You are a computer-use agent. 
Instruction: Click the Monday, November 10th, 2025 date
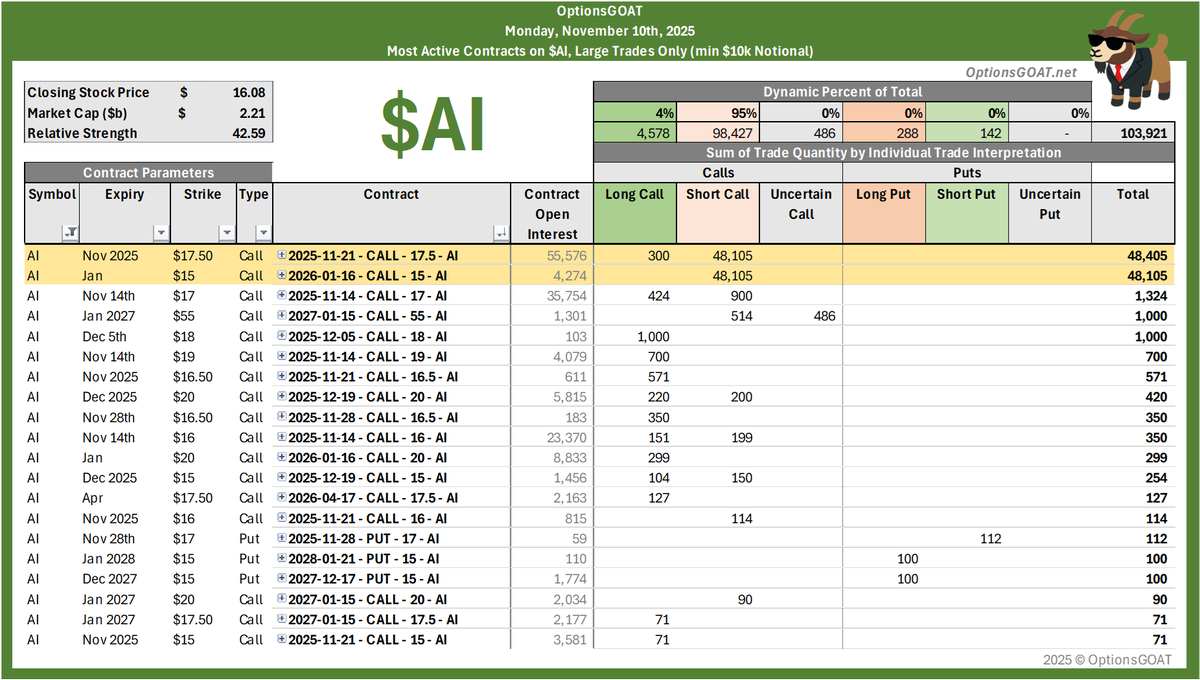tap(600, 30)
